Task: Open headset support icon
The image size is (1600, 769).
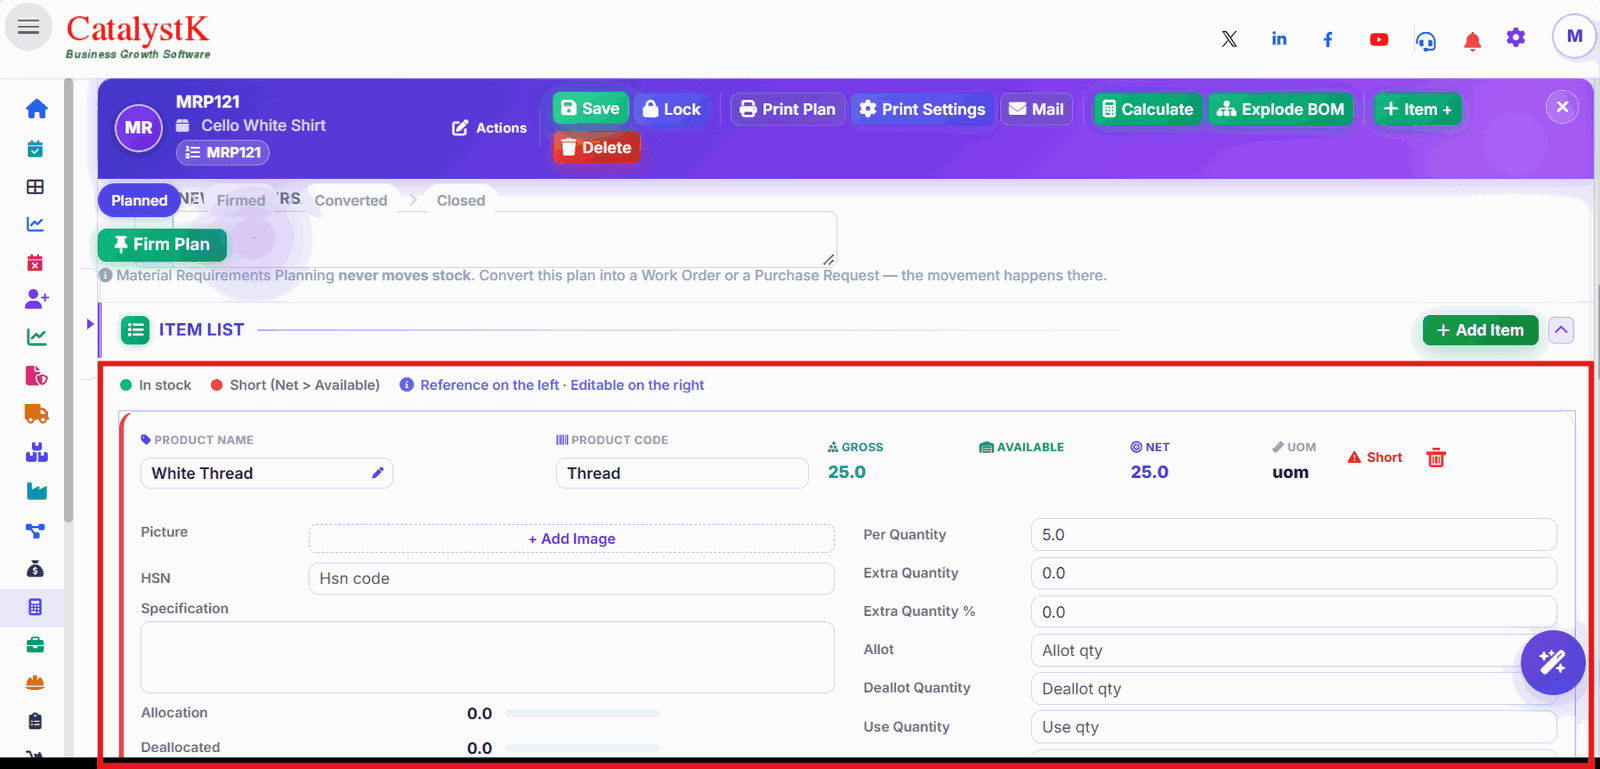Action: click(1426, 40)
